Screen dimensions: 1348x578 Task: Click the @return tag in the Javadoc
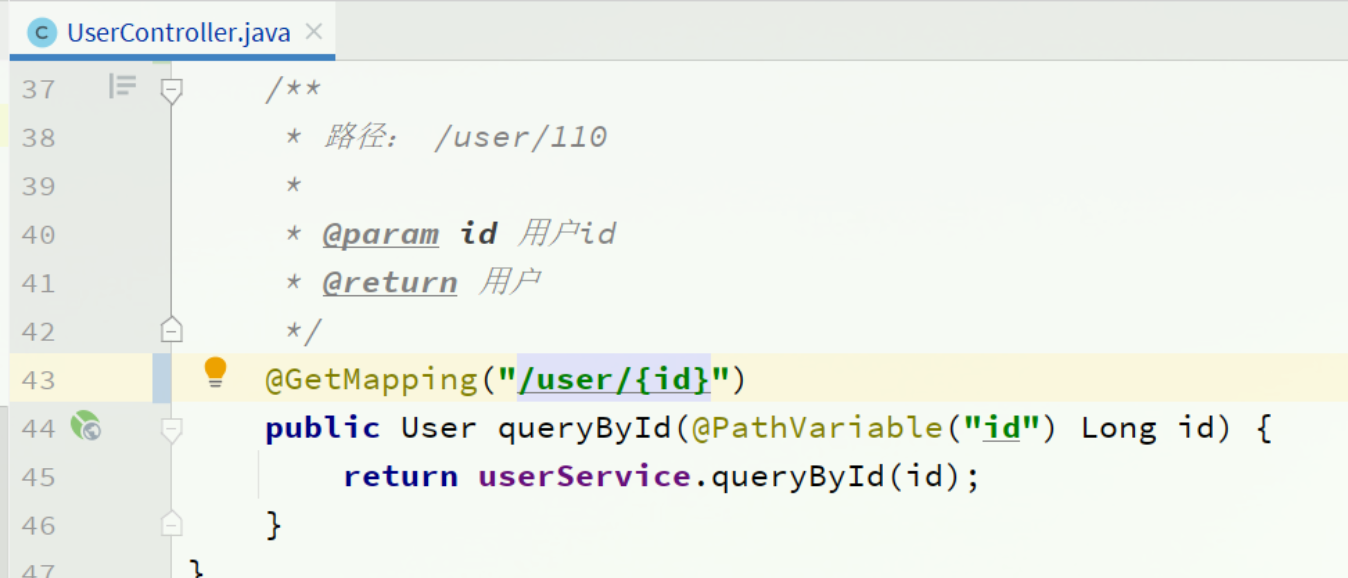click(x=390, y=283)
